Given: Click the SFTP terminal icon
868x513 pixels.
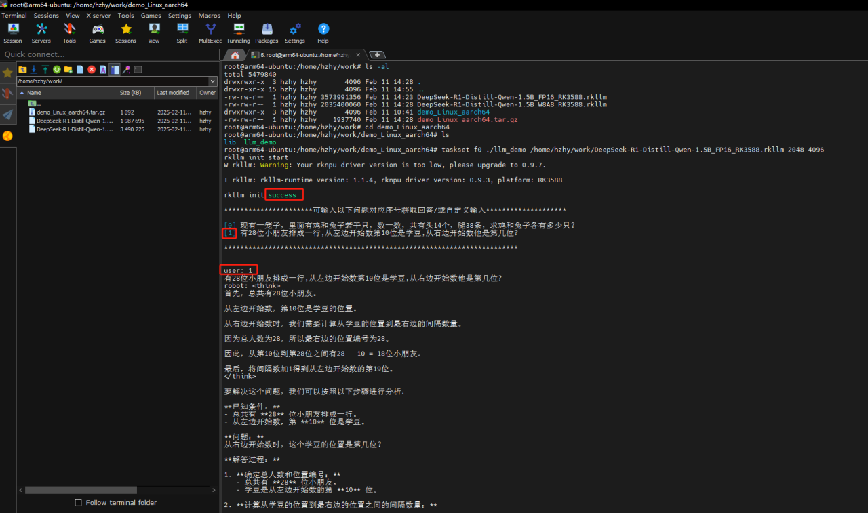Looking at the screenshot, I should (138, 69).
